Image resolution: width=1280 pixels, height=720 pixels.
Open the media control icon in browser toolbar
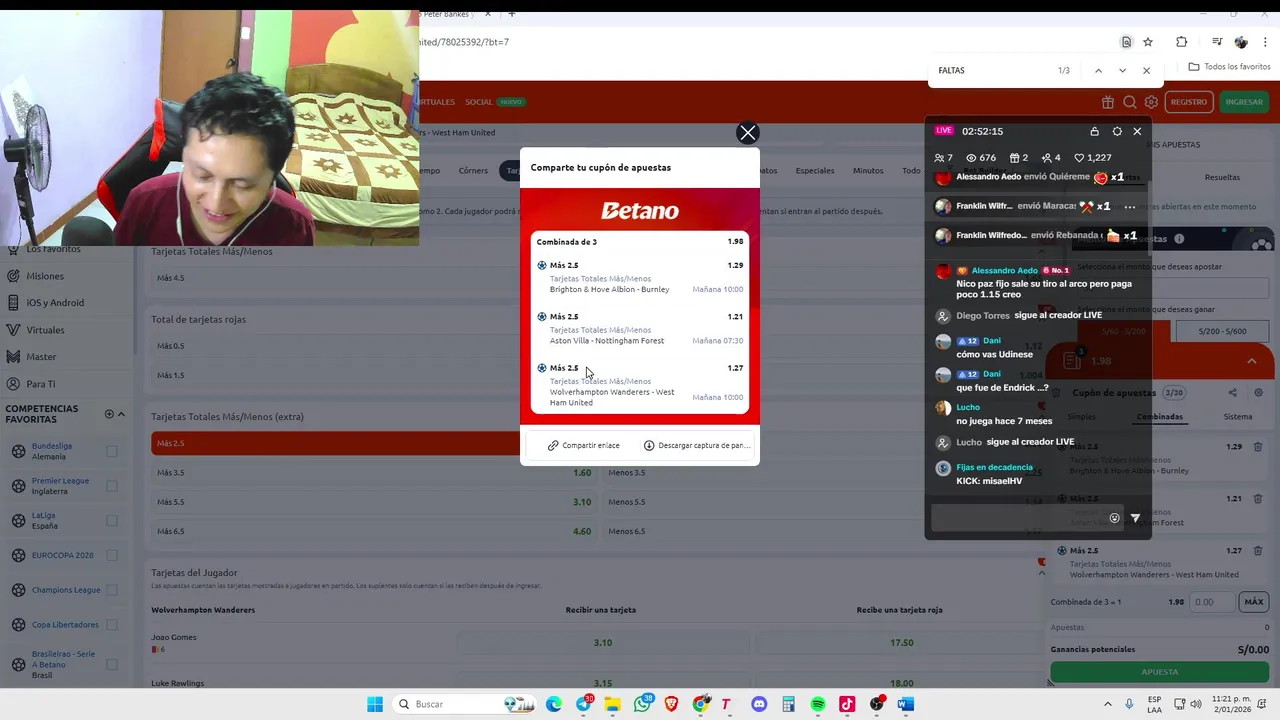click(1217, 42)
